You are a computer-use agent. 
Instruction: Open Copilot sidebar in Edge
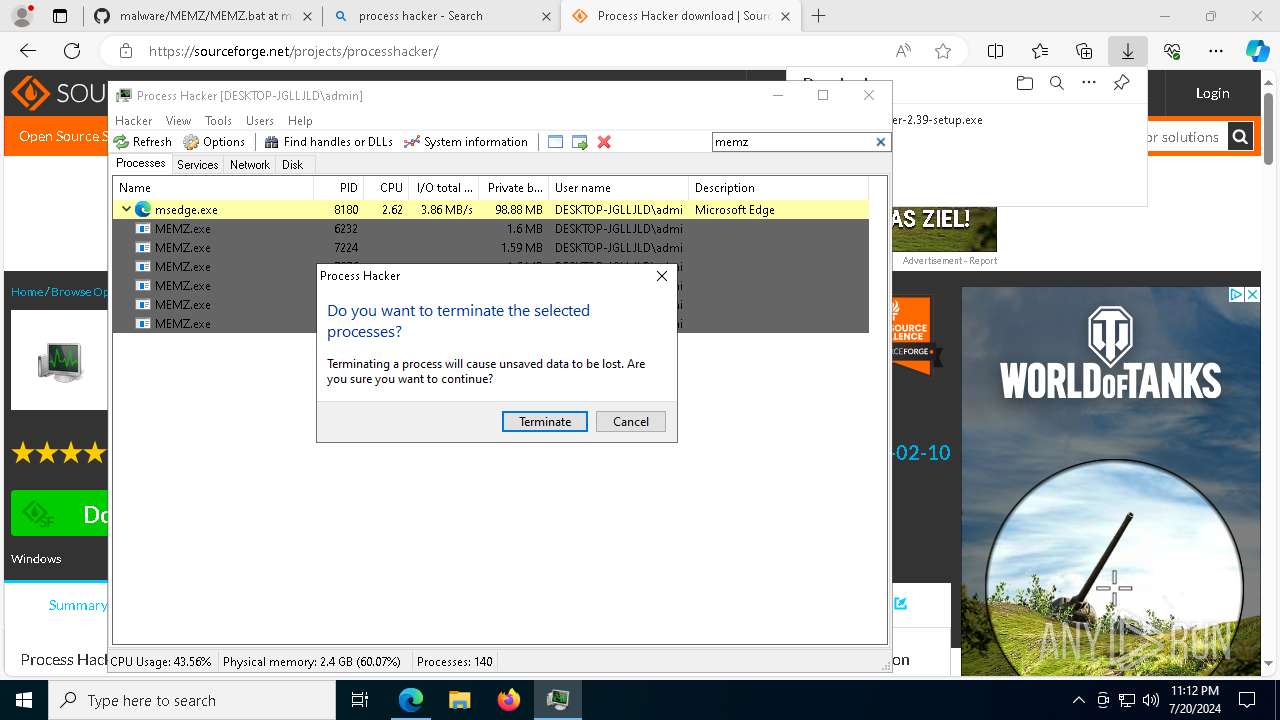(x=1257, y=51)
